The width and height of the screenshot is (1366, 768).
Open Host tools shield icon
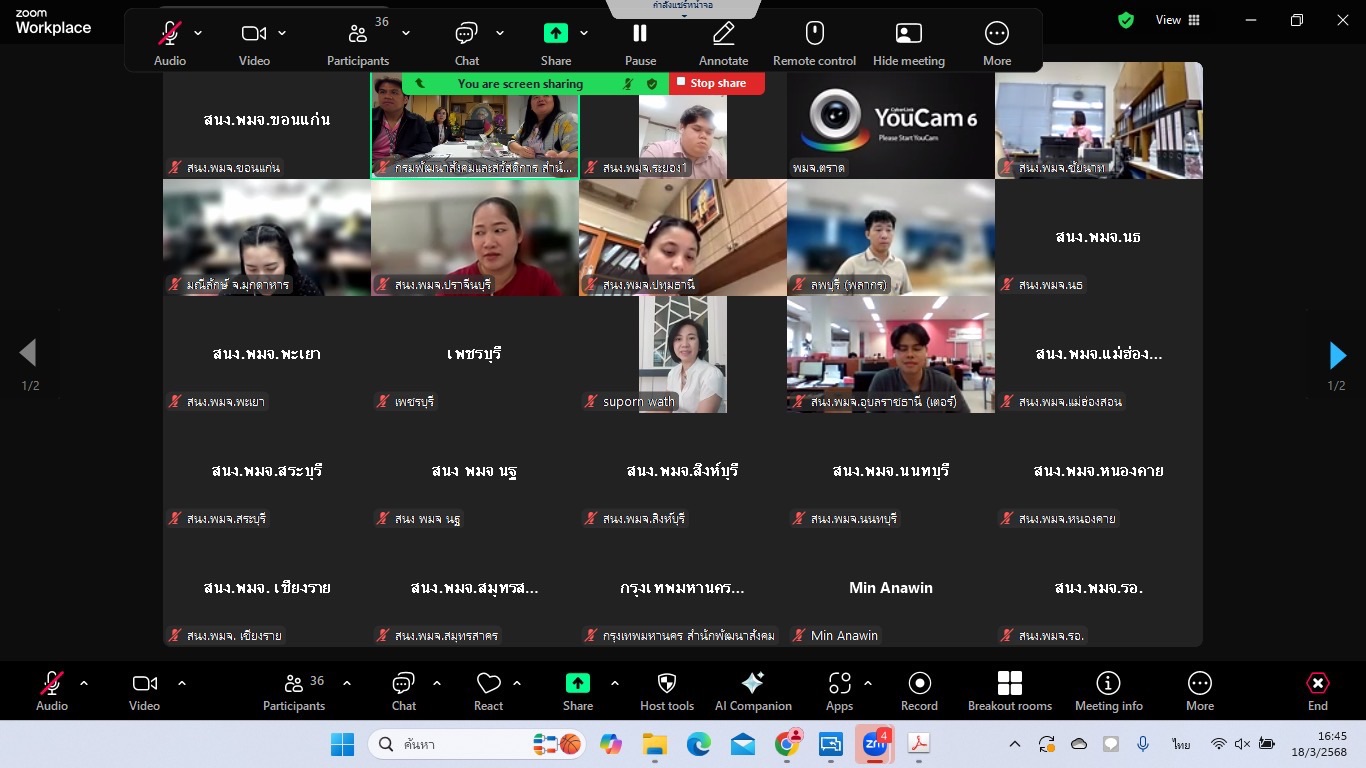pyautogui.click(x=667, y=683)
